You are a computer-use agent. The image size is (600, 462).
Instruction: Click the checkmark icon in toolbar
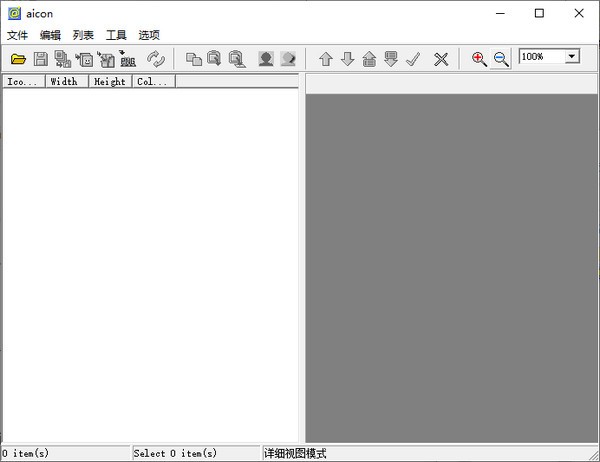413,59
